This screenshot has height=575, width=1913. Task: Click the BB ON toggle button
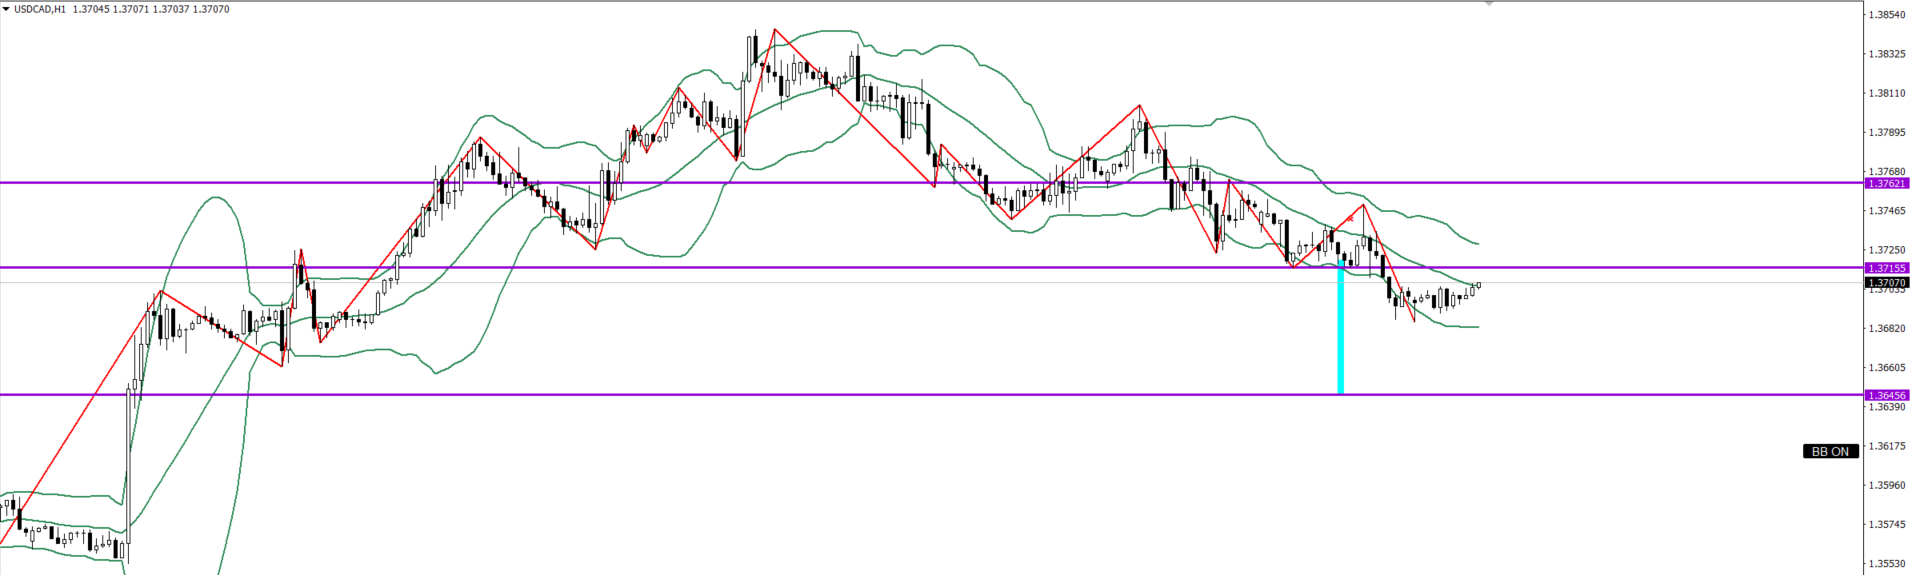pos(1830,452)
